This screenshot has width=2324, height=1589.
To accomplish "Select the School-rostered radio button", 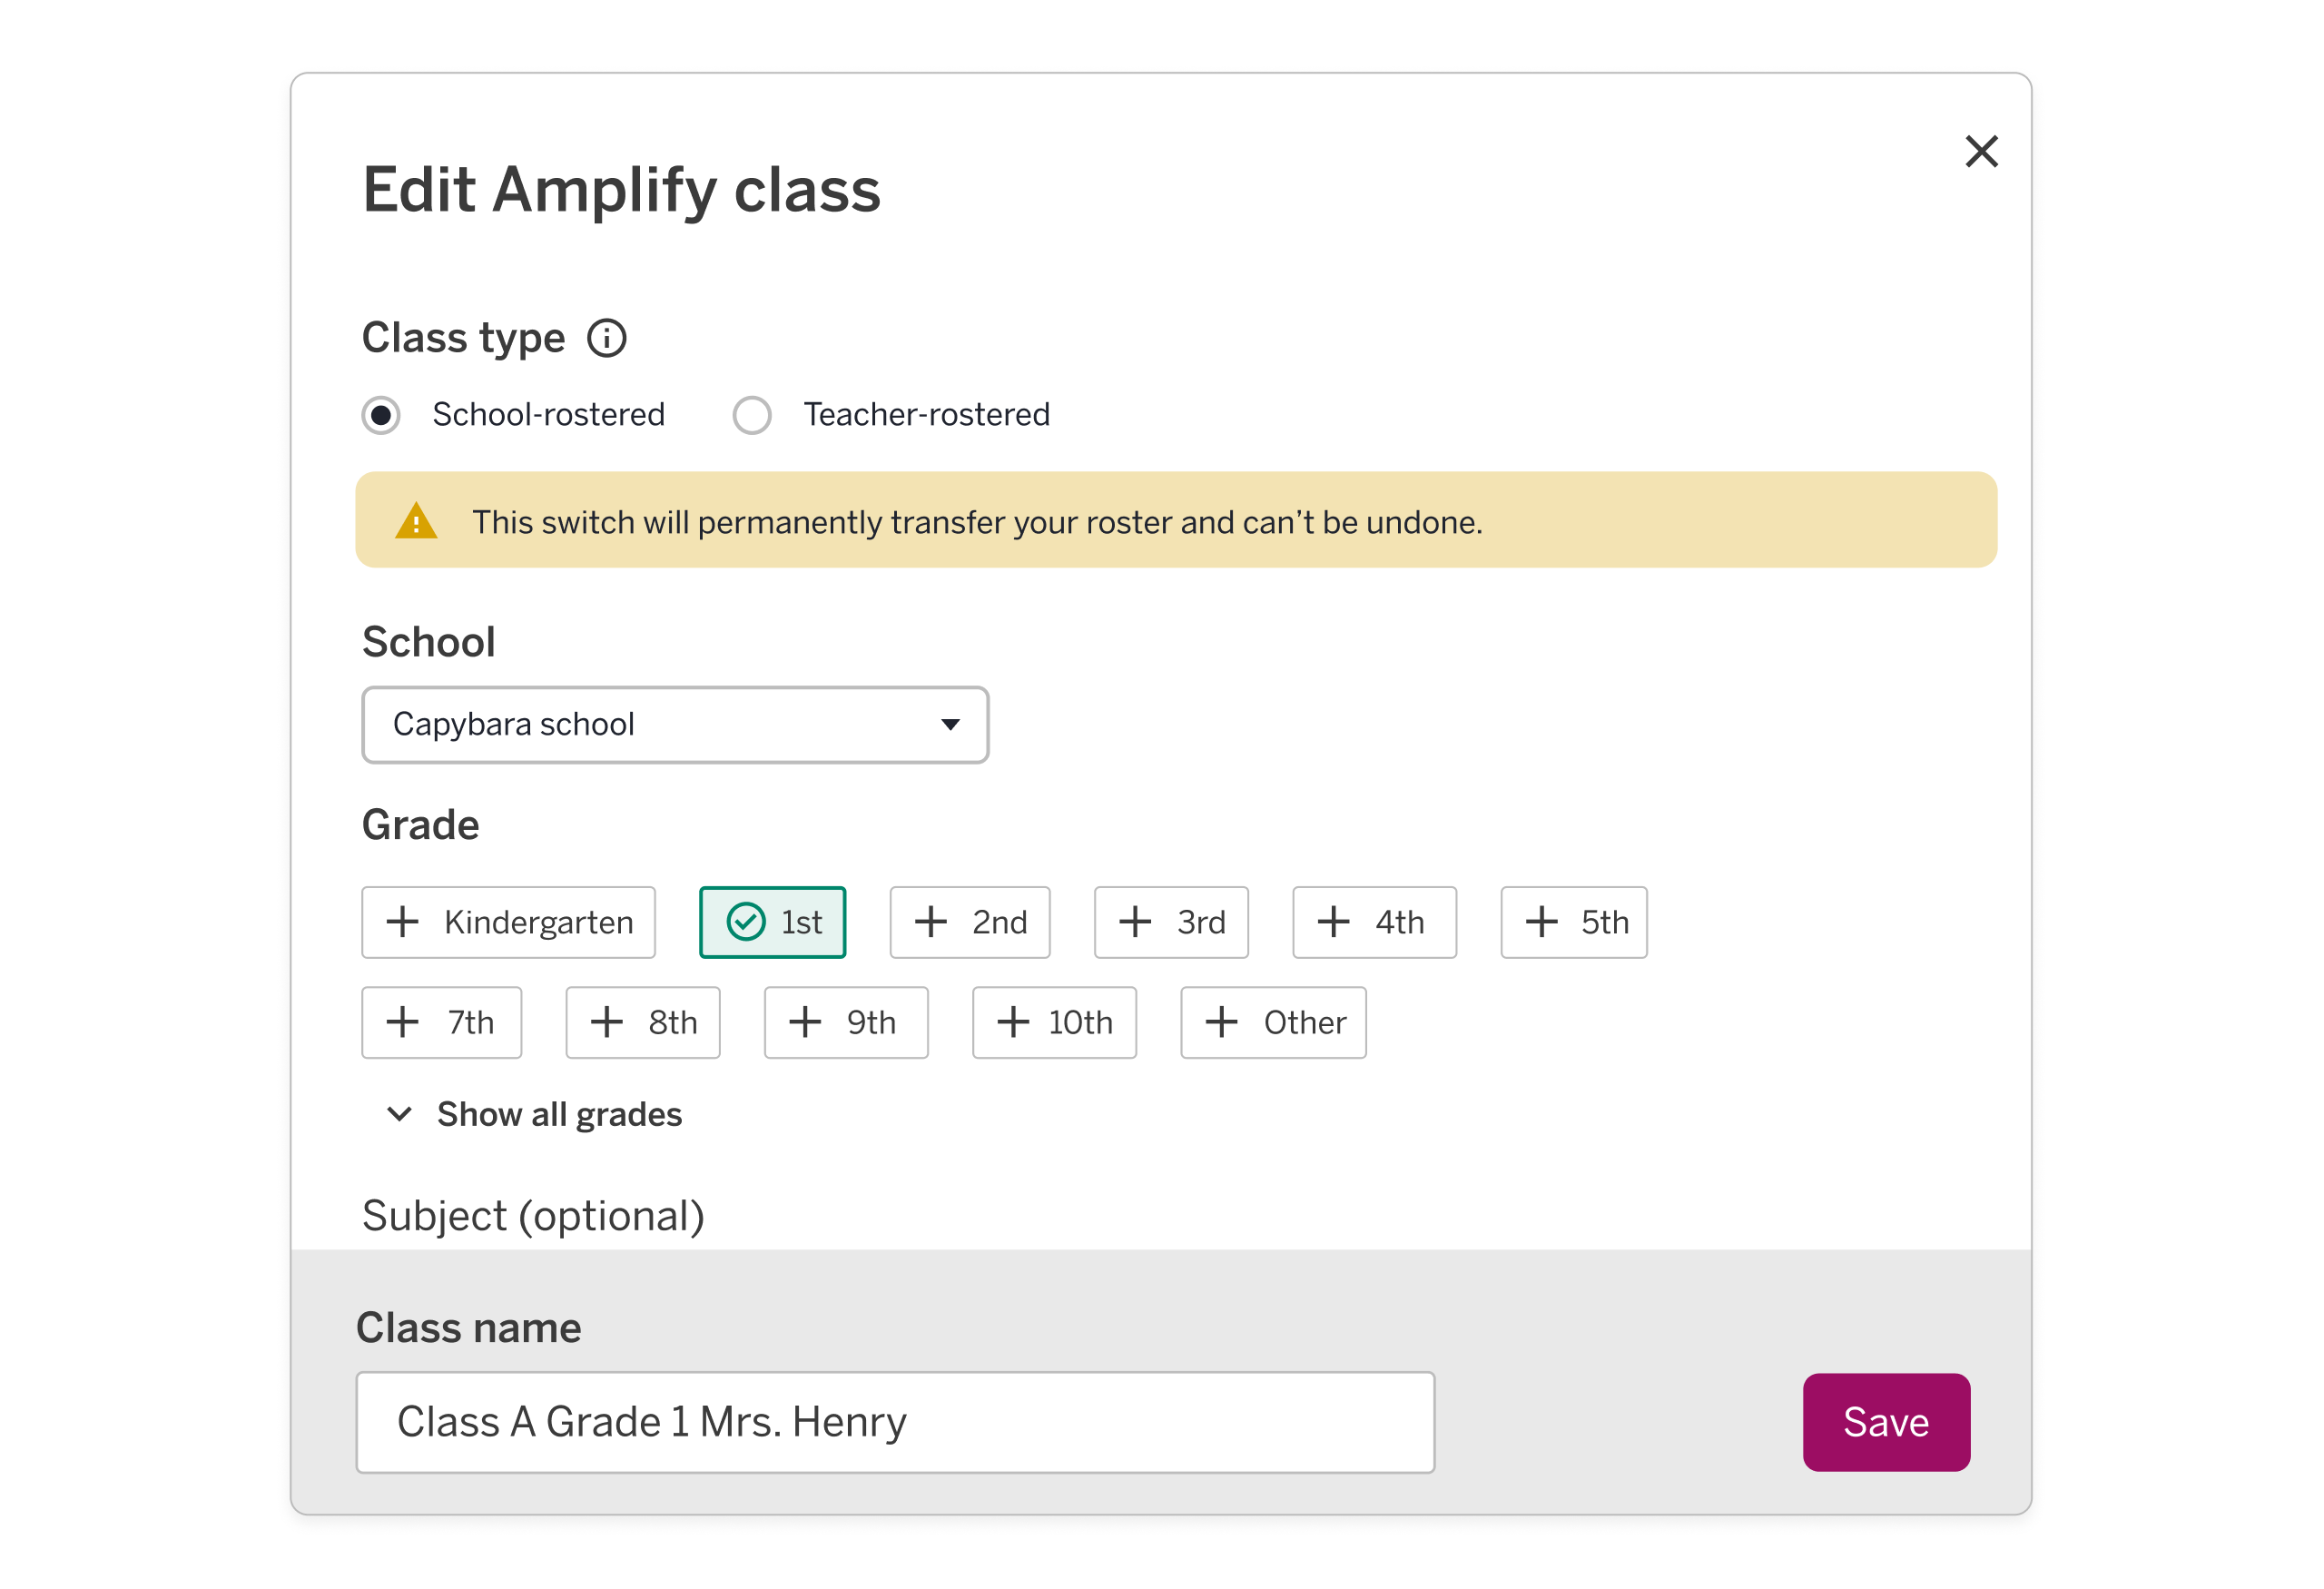I will (x=381, y=415).
